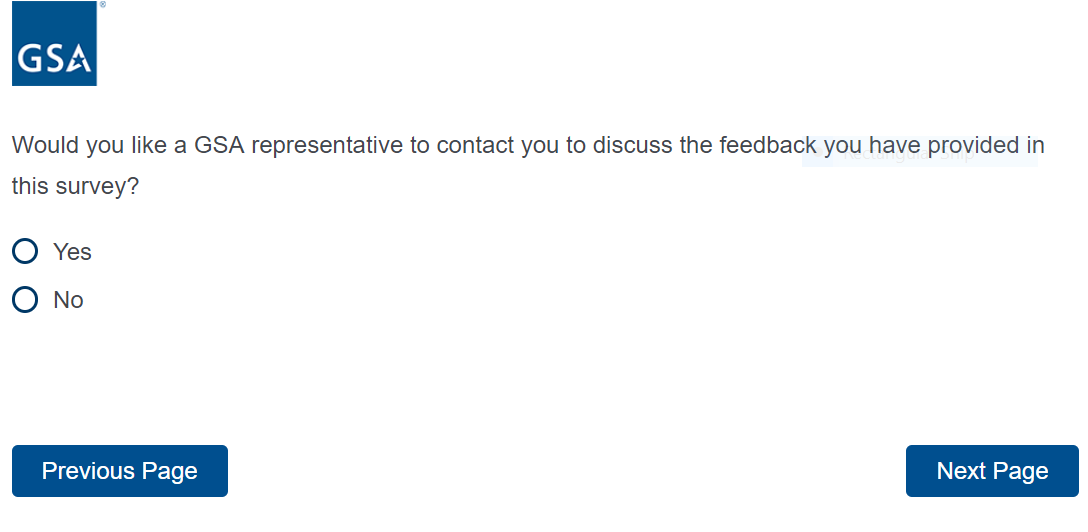Click the empty circle beside Yes

point(25,251)
